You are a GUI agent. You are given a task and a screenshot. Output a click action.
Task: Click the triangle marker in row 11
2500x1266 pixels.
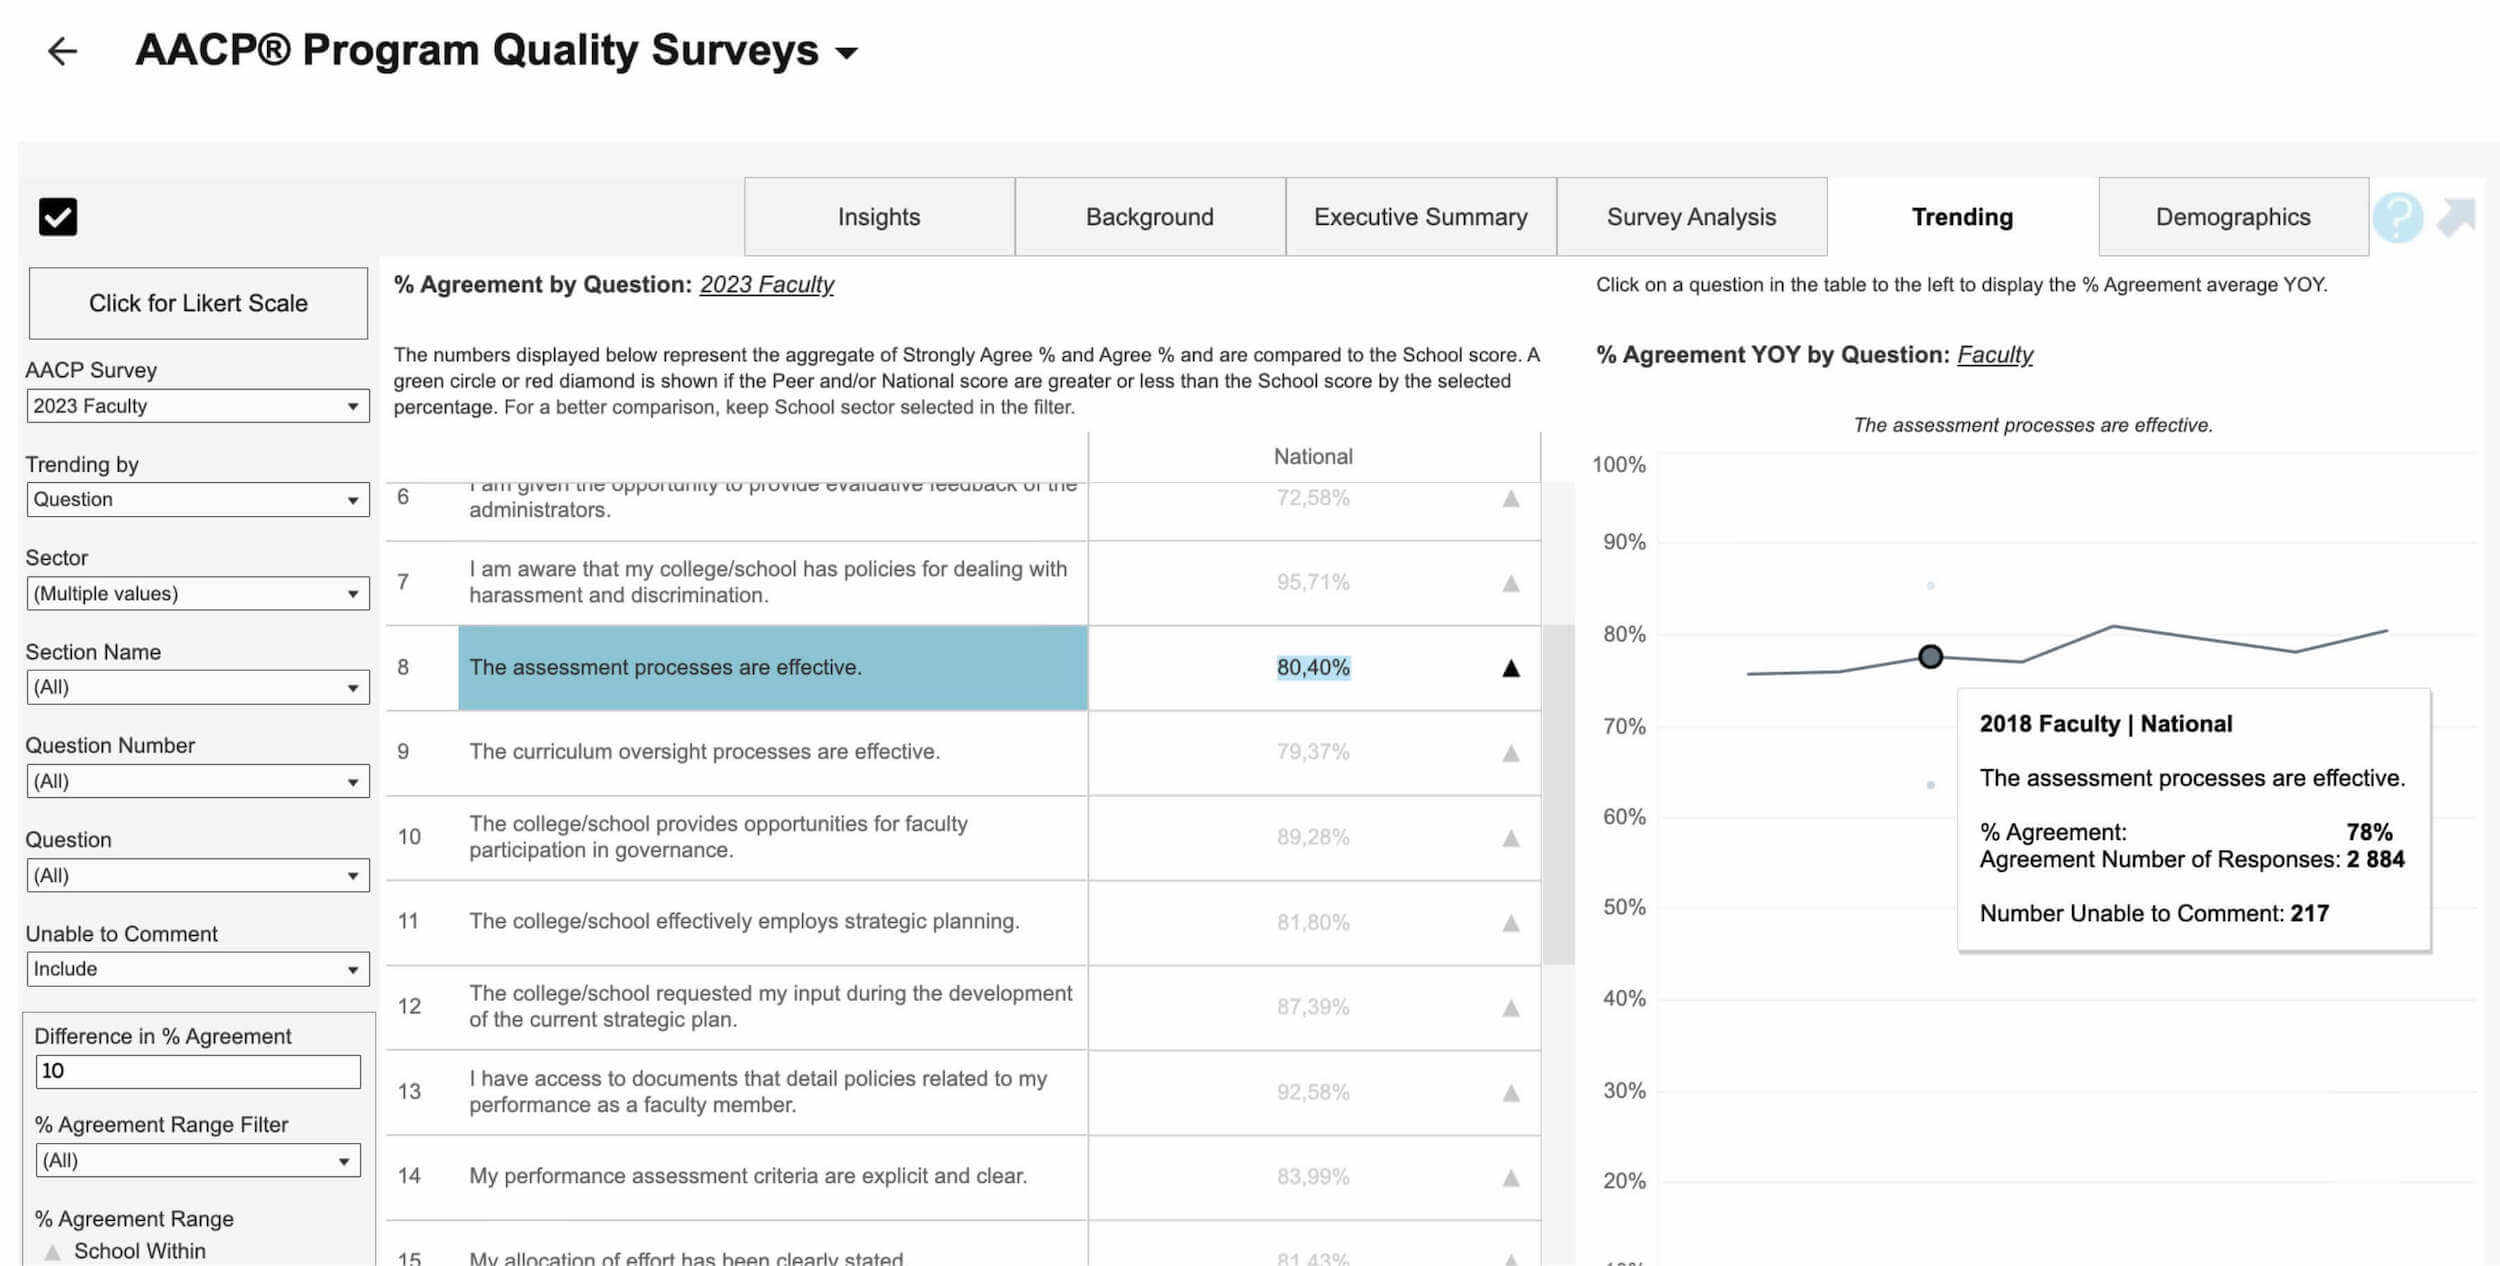coord(1510,923)
